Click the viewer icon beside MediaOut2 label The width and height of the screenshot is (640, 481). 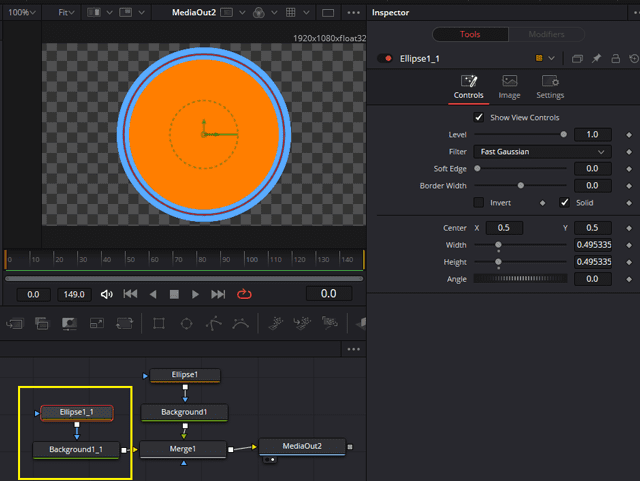[x=227, y=13]
